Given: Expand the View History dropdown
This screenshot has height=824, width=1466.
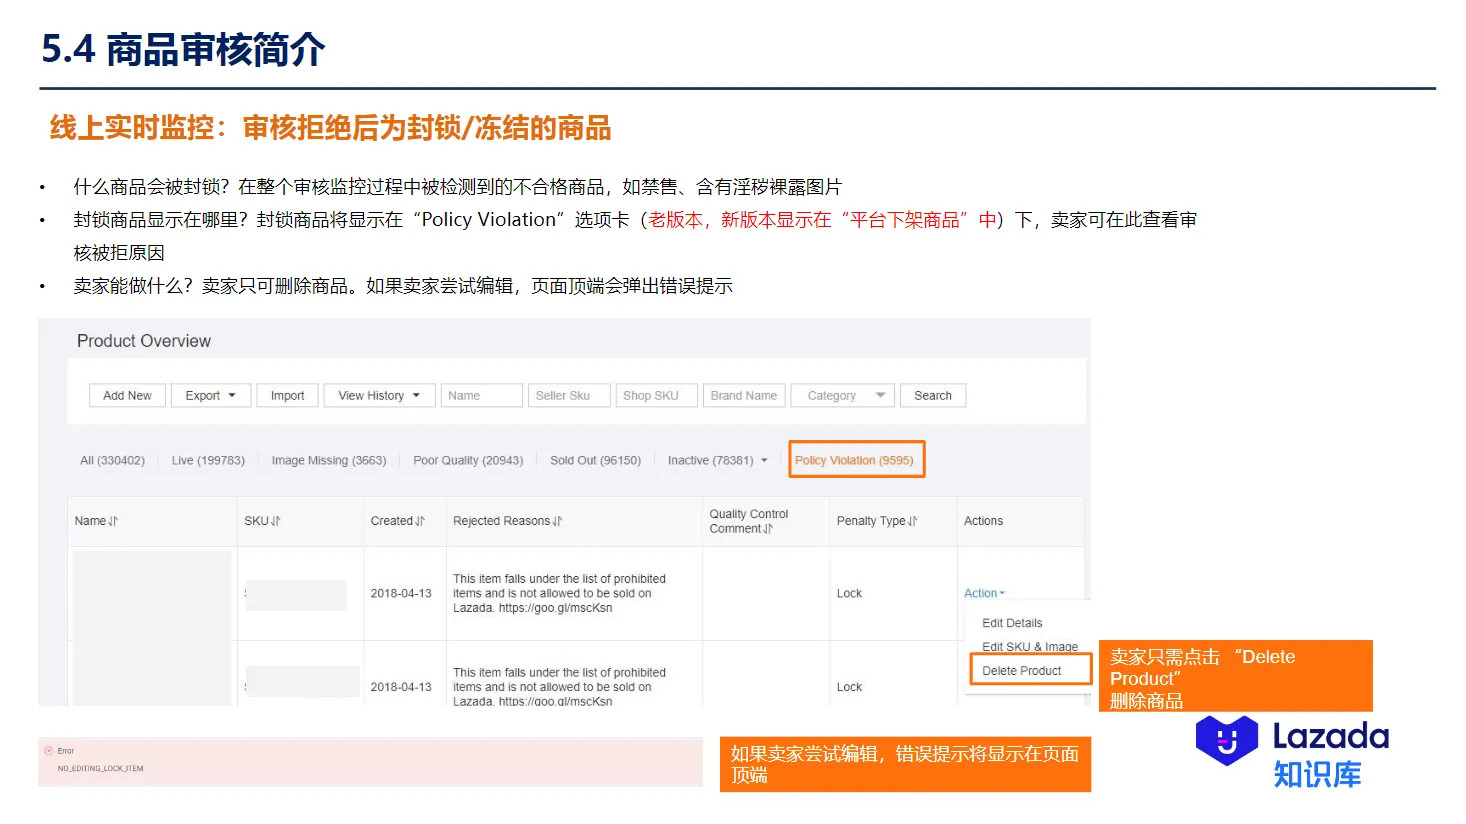Looking at the screenshot, I should [379, 395].
